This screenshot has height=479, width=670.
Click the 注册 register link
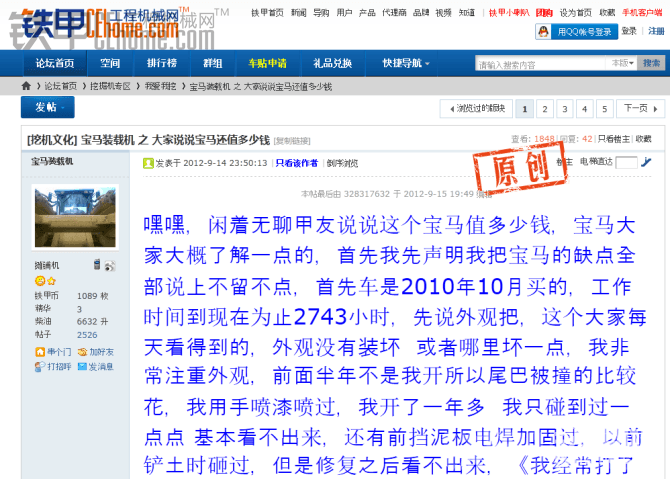click(656, 31)
